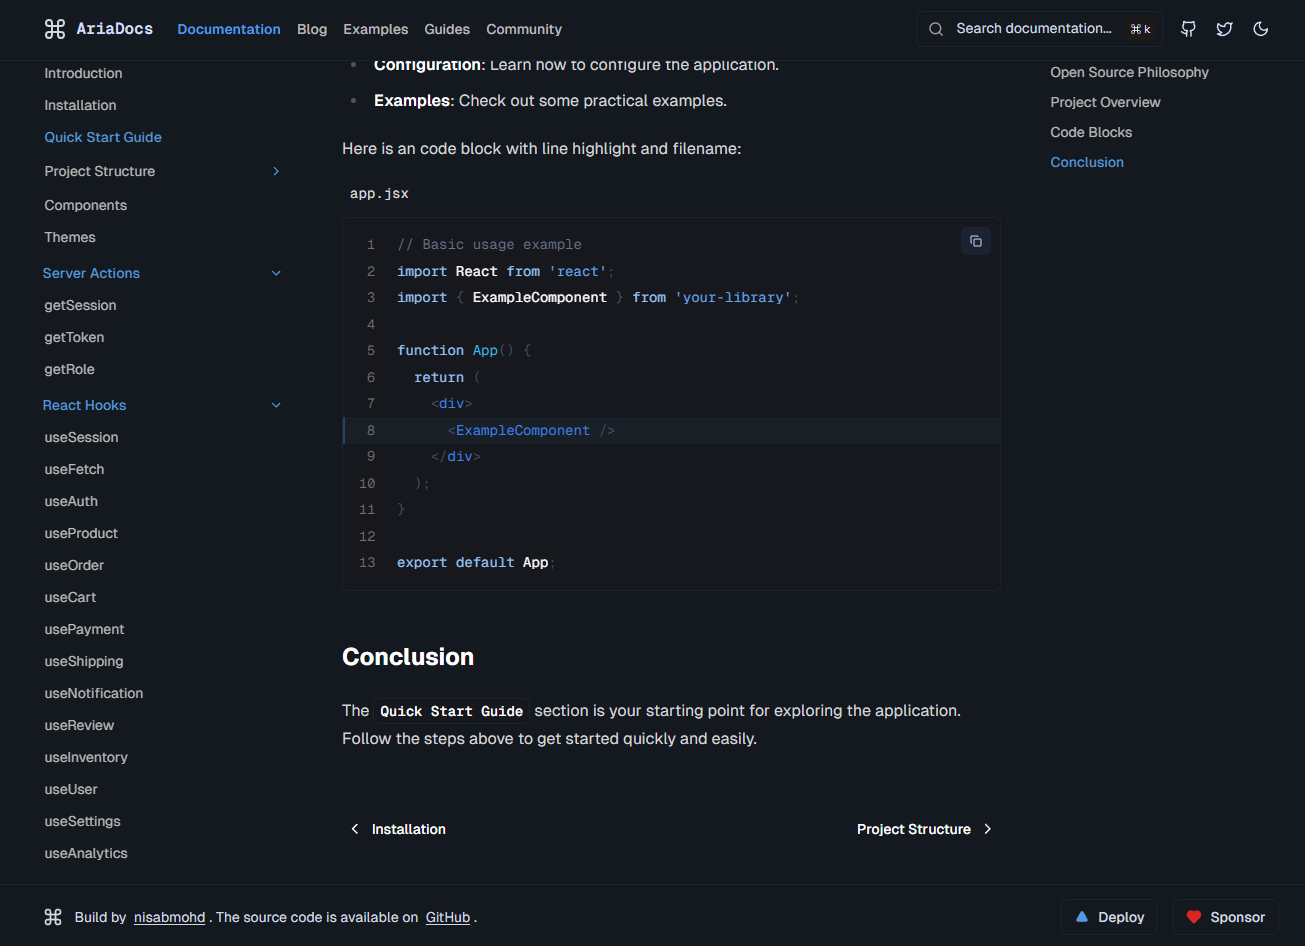This screenshot has height=946, width=1305.
Task: Go to the Examples nav item
Action: (x=375, y=29)
